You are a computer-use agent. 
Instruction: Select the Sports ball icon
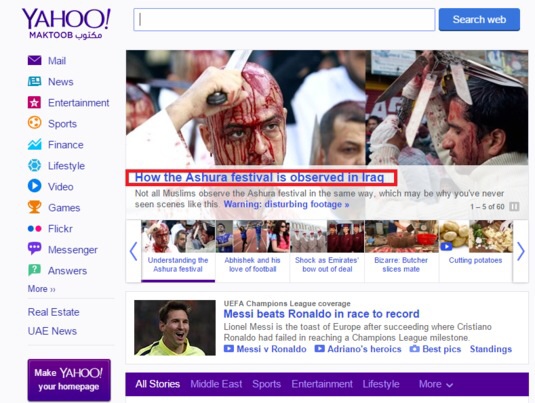[x=34, y=123]
